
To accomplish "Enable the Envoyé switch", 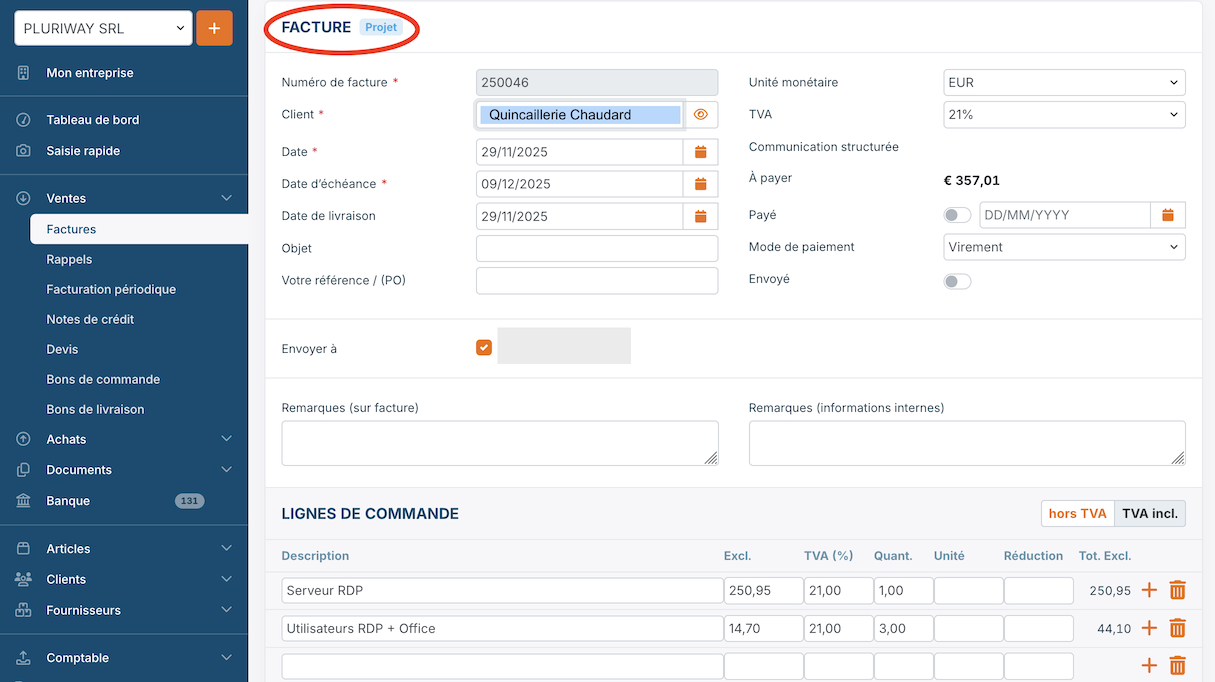I will click(x=957, y=282).
